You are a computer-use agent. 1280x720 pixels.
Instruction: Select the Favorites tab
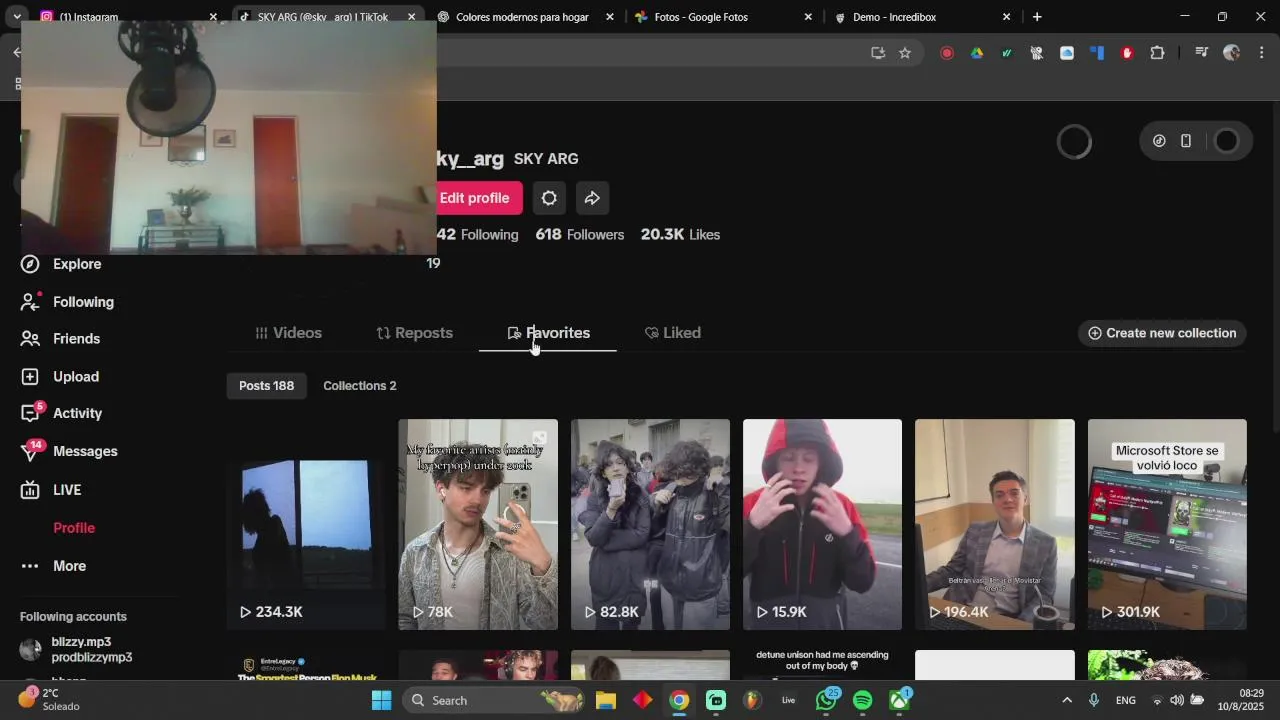tap(548, 333)
